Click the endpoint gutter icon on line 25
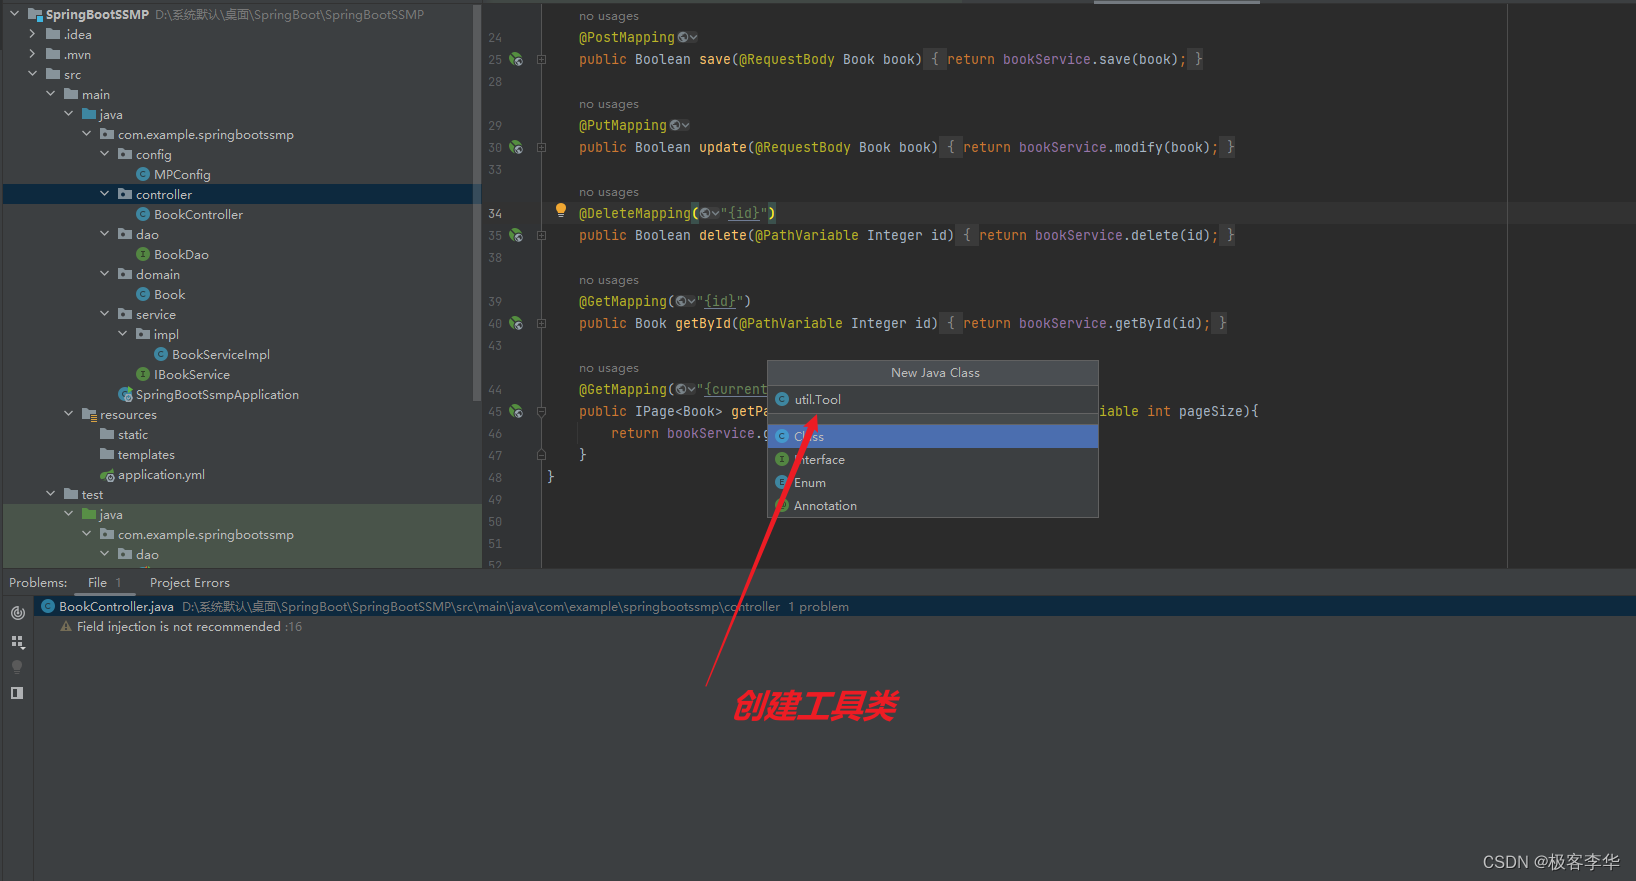This screenshot has height=881, width=1636. pos(516,59)
